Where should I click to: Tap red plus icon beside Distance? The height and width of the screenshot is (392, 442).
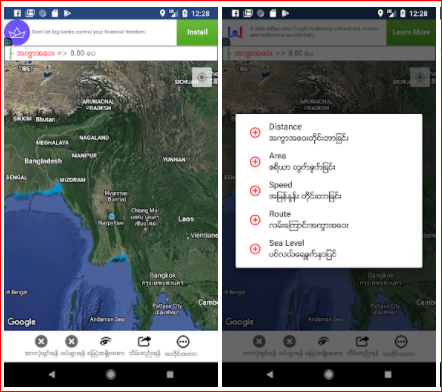[255, 133]
